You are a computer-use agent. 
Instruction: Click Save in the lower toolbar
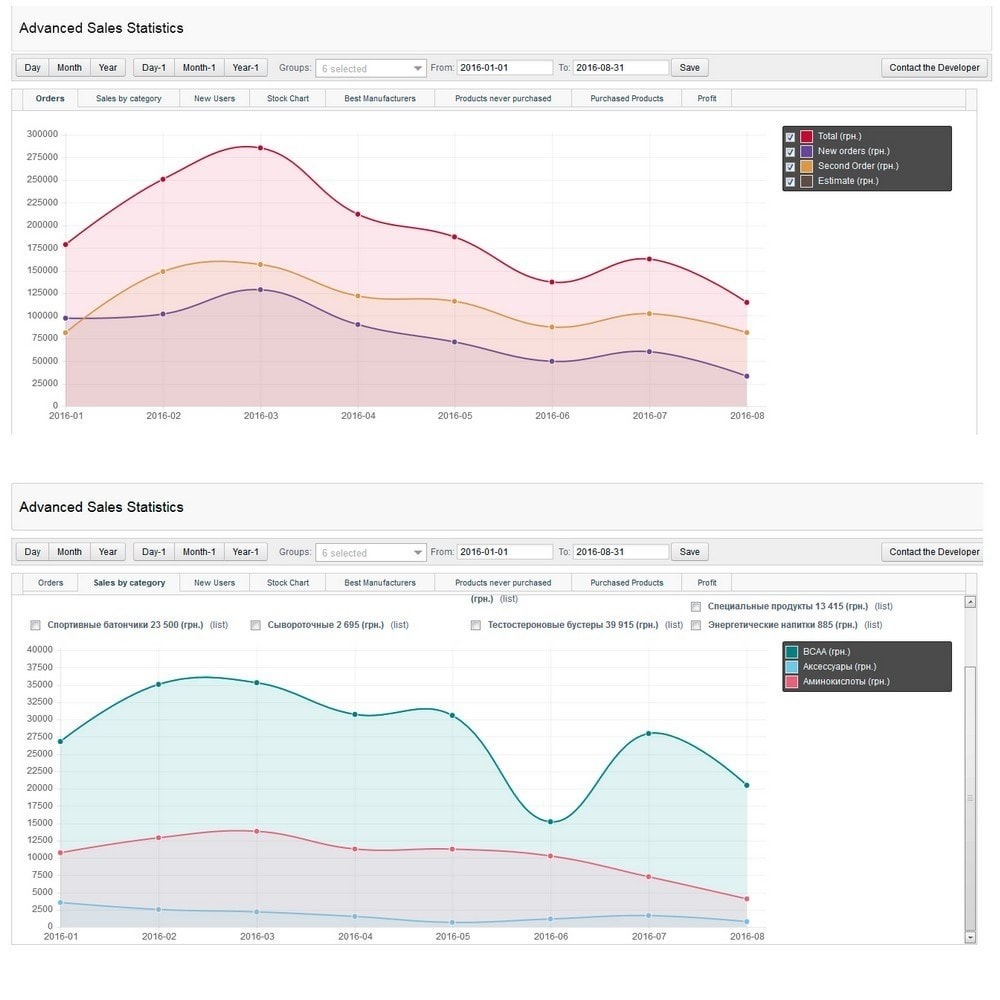[x=689, y=552]
